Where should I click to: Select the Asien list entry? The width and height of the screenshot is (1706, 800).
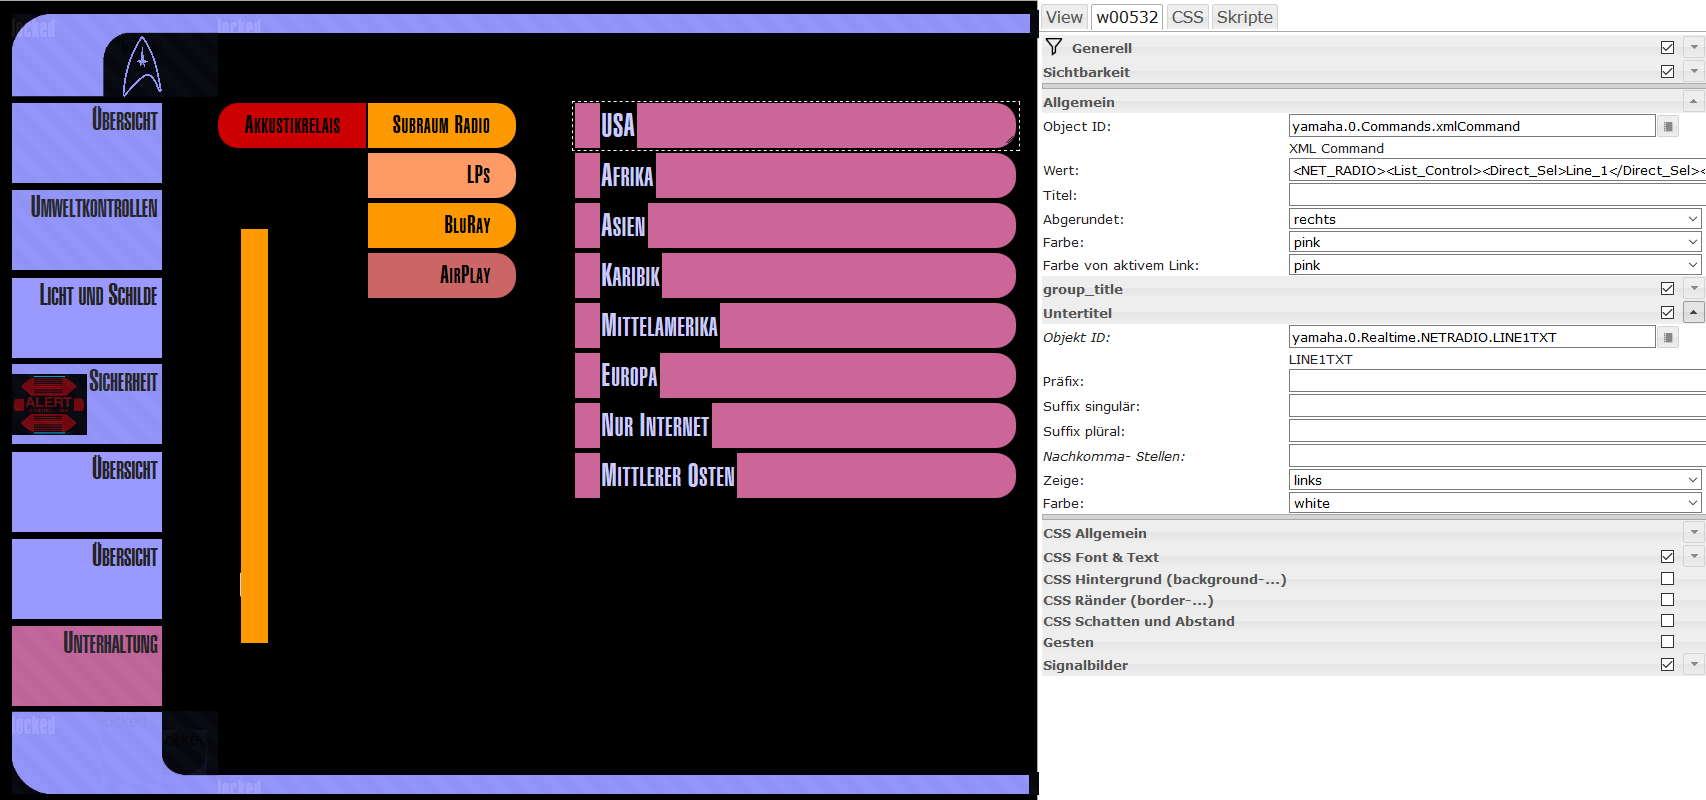(x=795, y=225)
